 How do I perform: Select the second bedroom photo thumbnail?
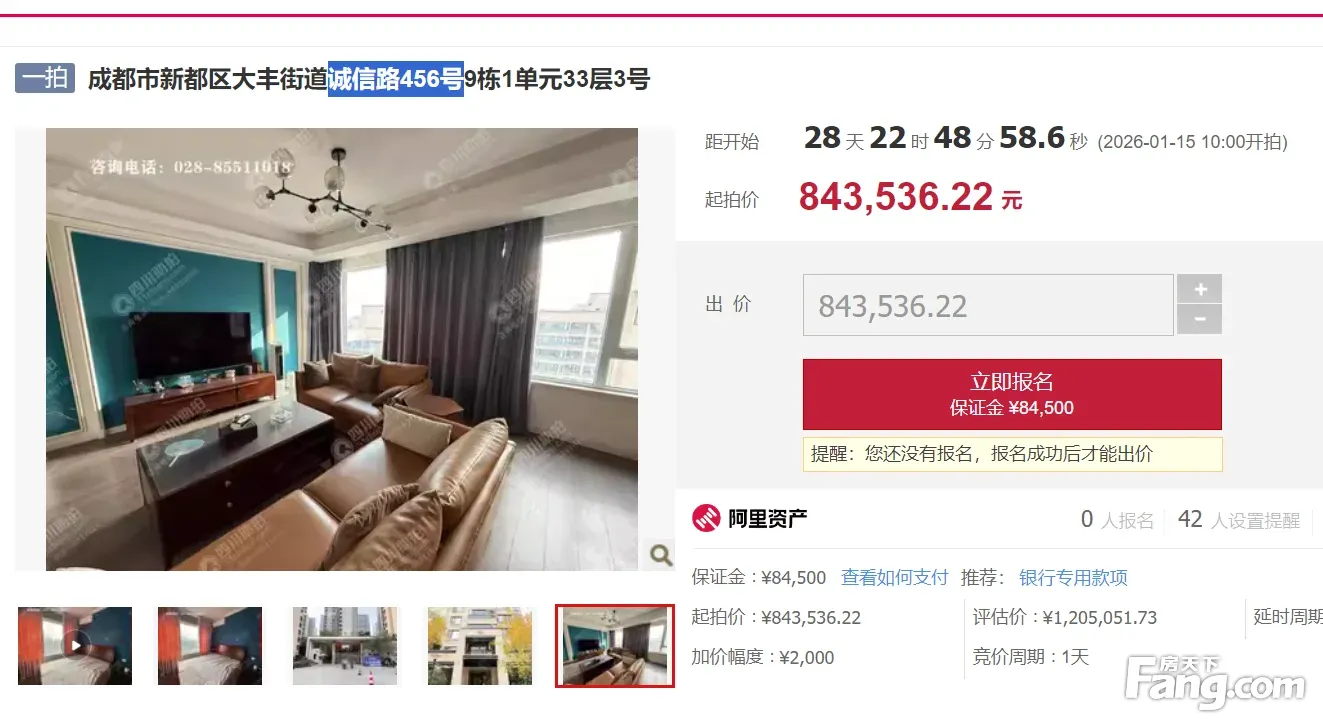point(210,646)
